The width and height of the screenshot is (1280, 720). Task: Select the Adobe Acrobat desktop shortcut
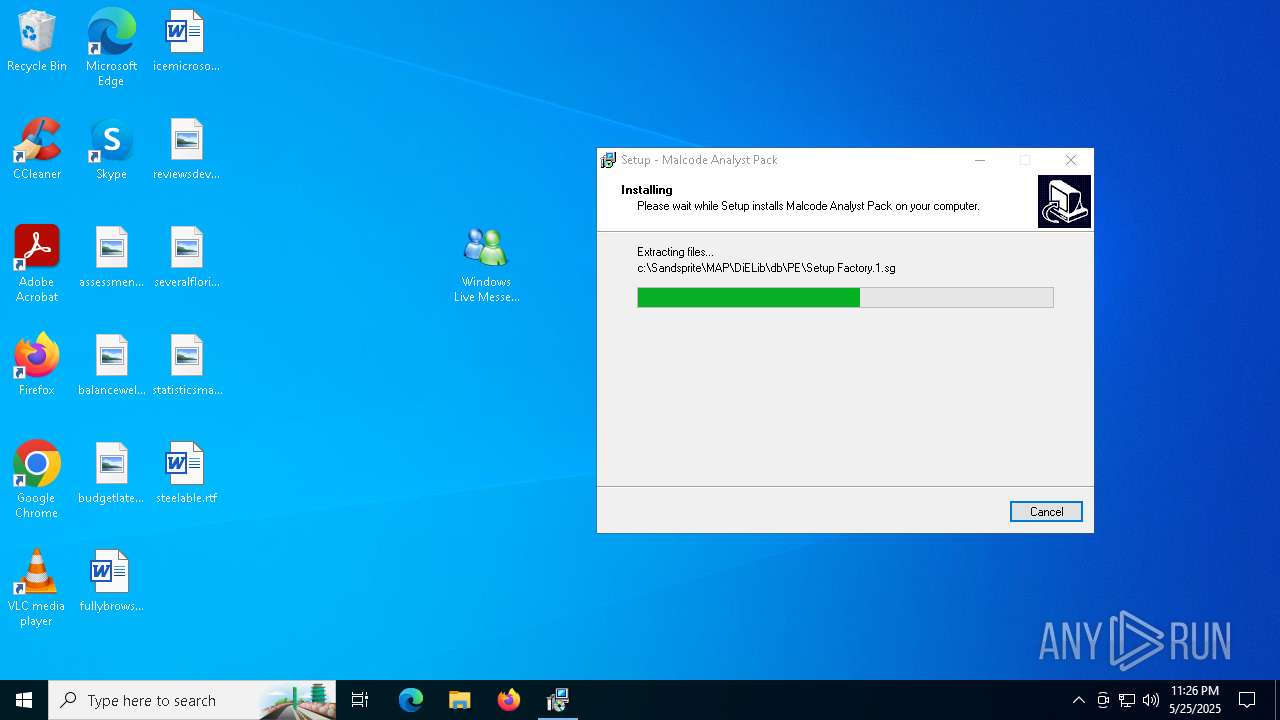37,264
